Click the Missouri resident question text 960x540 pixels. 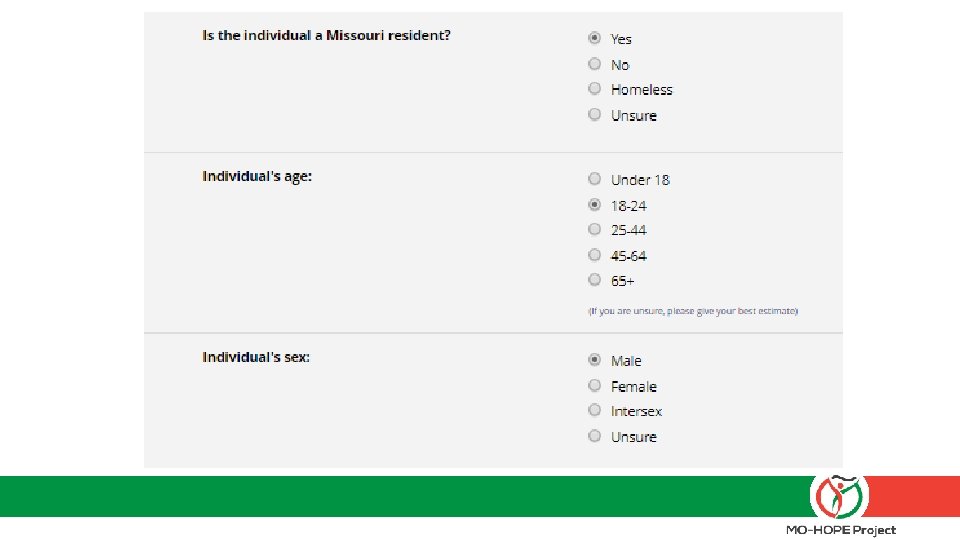326,35
